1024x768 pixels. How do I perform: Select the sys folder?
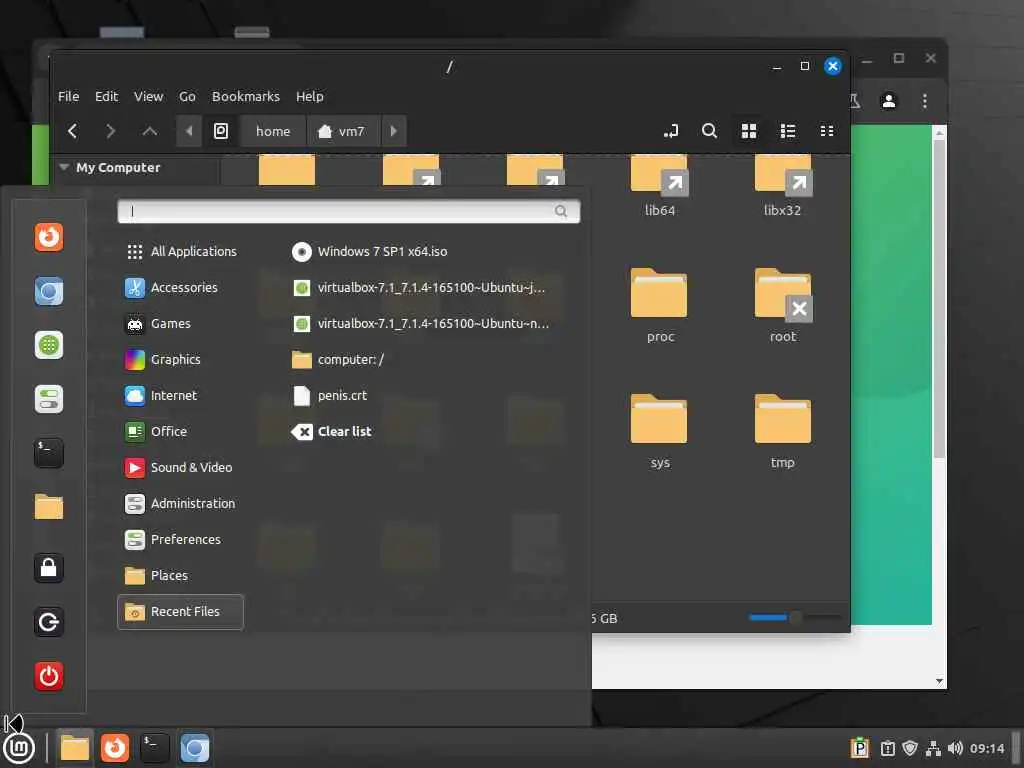point(660,430)
